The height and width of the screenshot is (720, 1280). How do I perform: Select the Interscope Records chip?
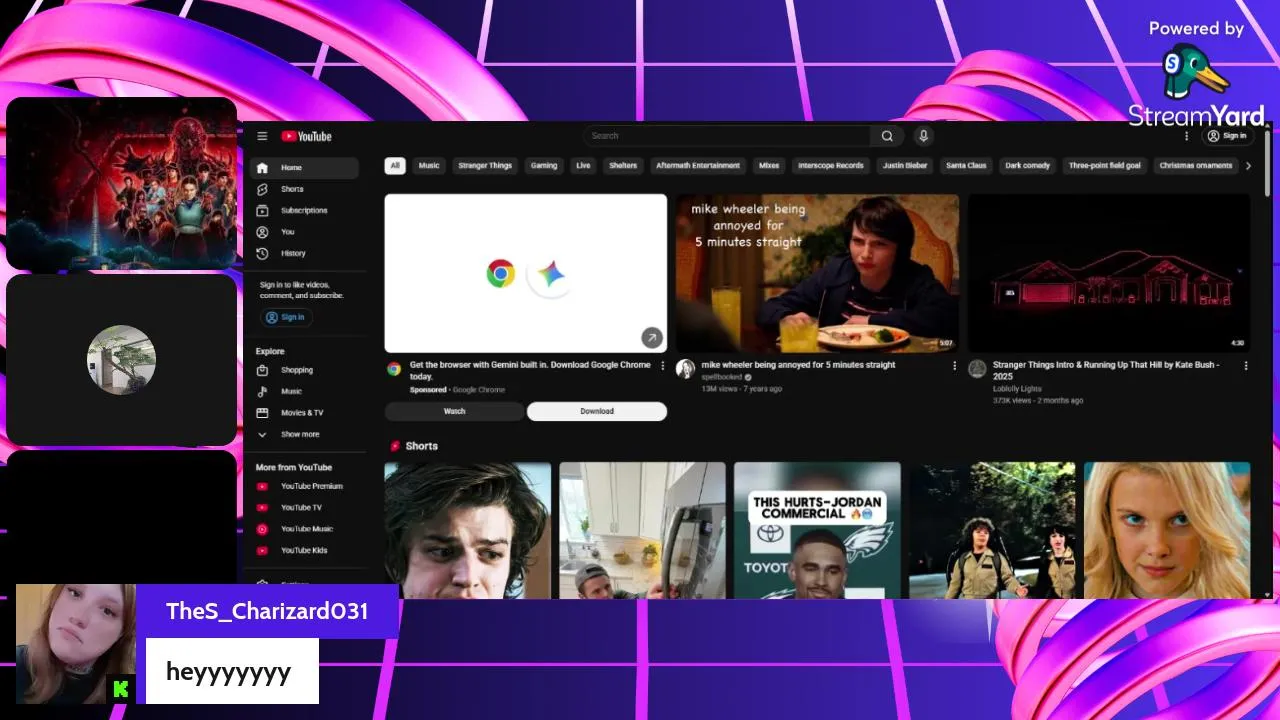pos(830,166)
